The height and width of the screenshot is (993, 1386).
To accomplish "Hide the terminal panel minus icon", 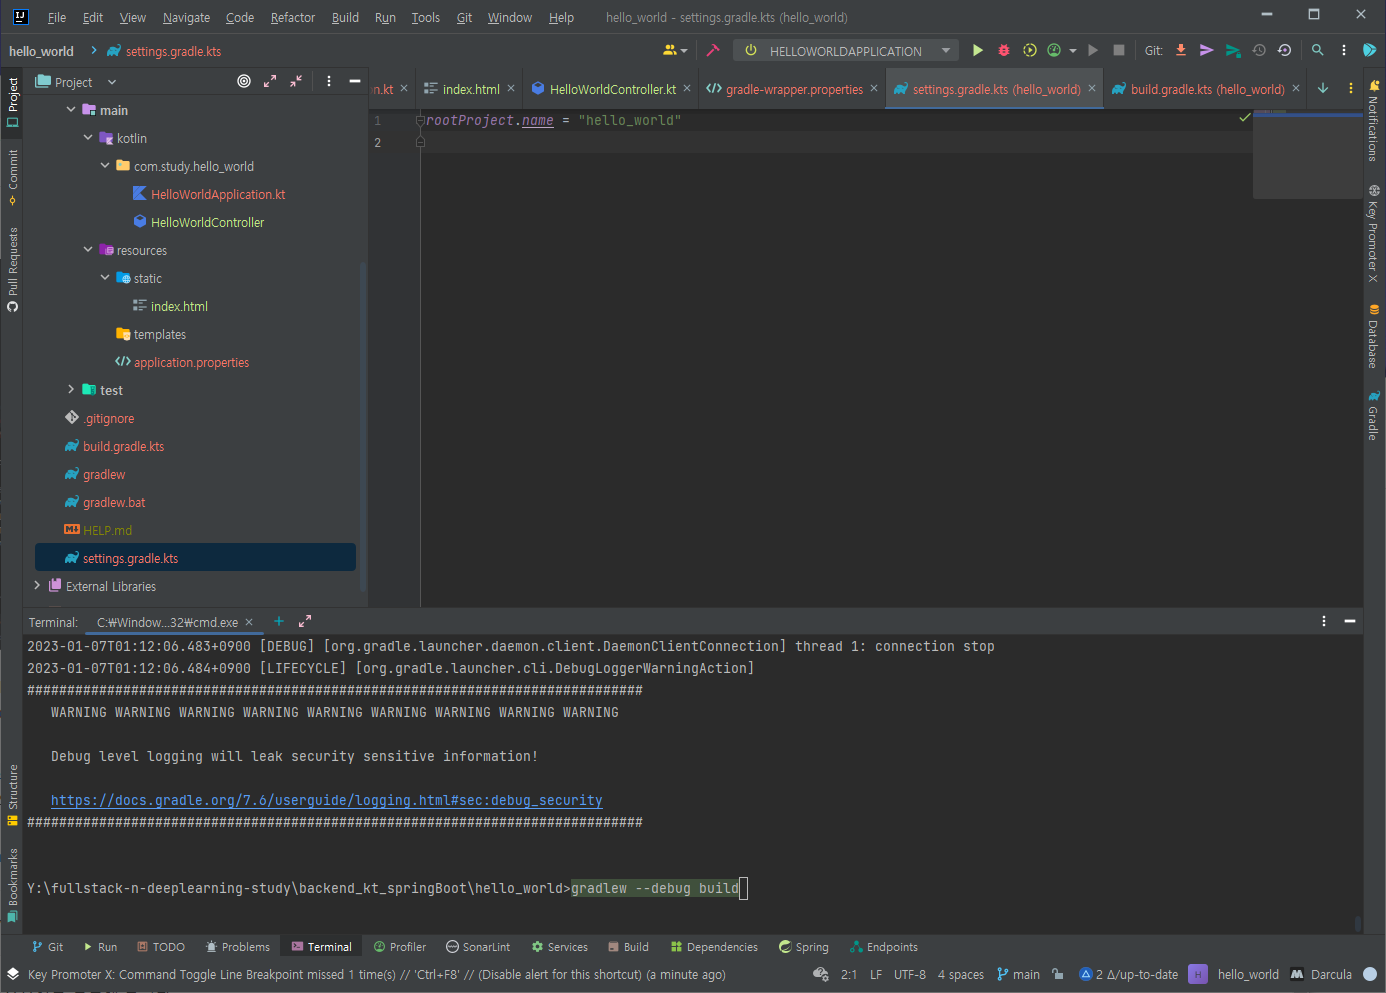I will tap(1350, 621).
